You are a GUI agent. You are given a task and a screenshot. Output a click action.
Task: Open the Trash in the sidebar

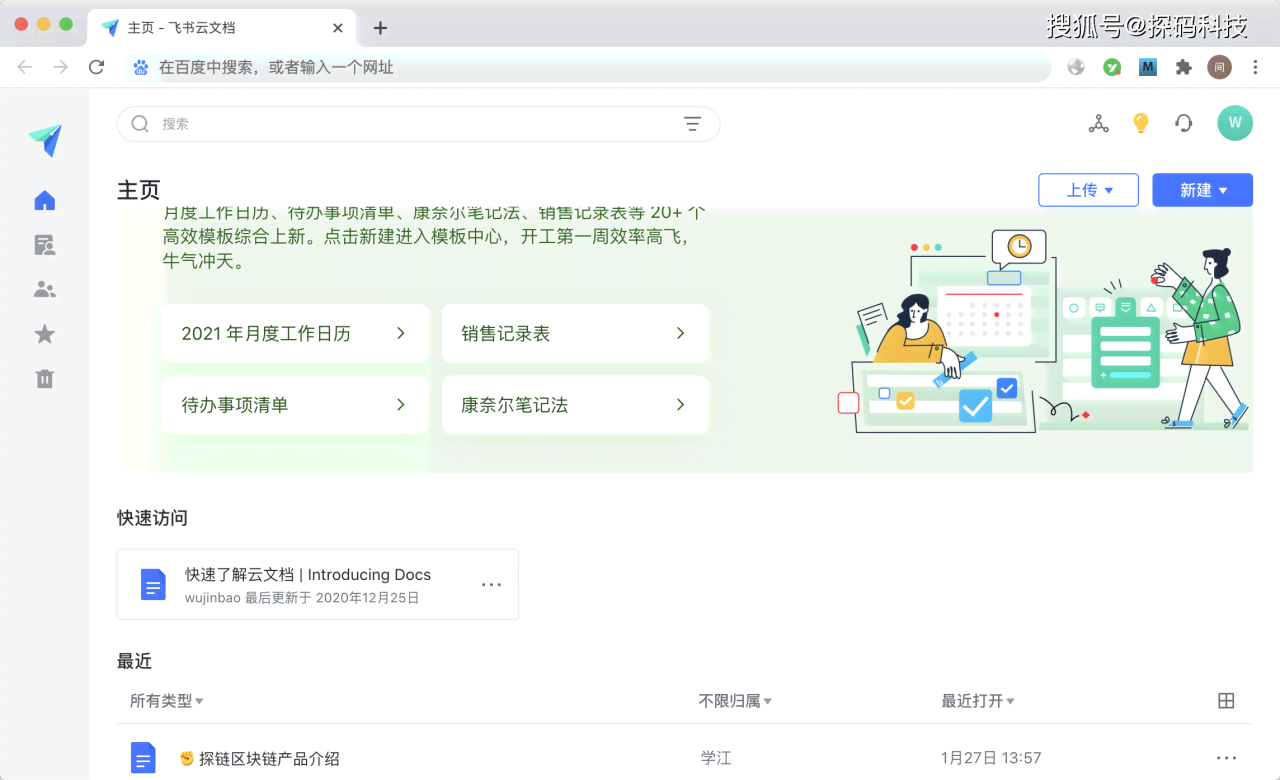tap(44, 378)
